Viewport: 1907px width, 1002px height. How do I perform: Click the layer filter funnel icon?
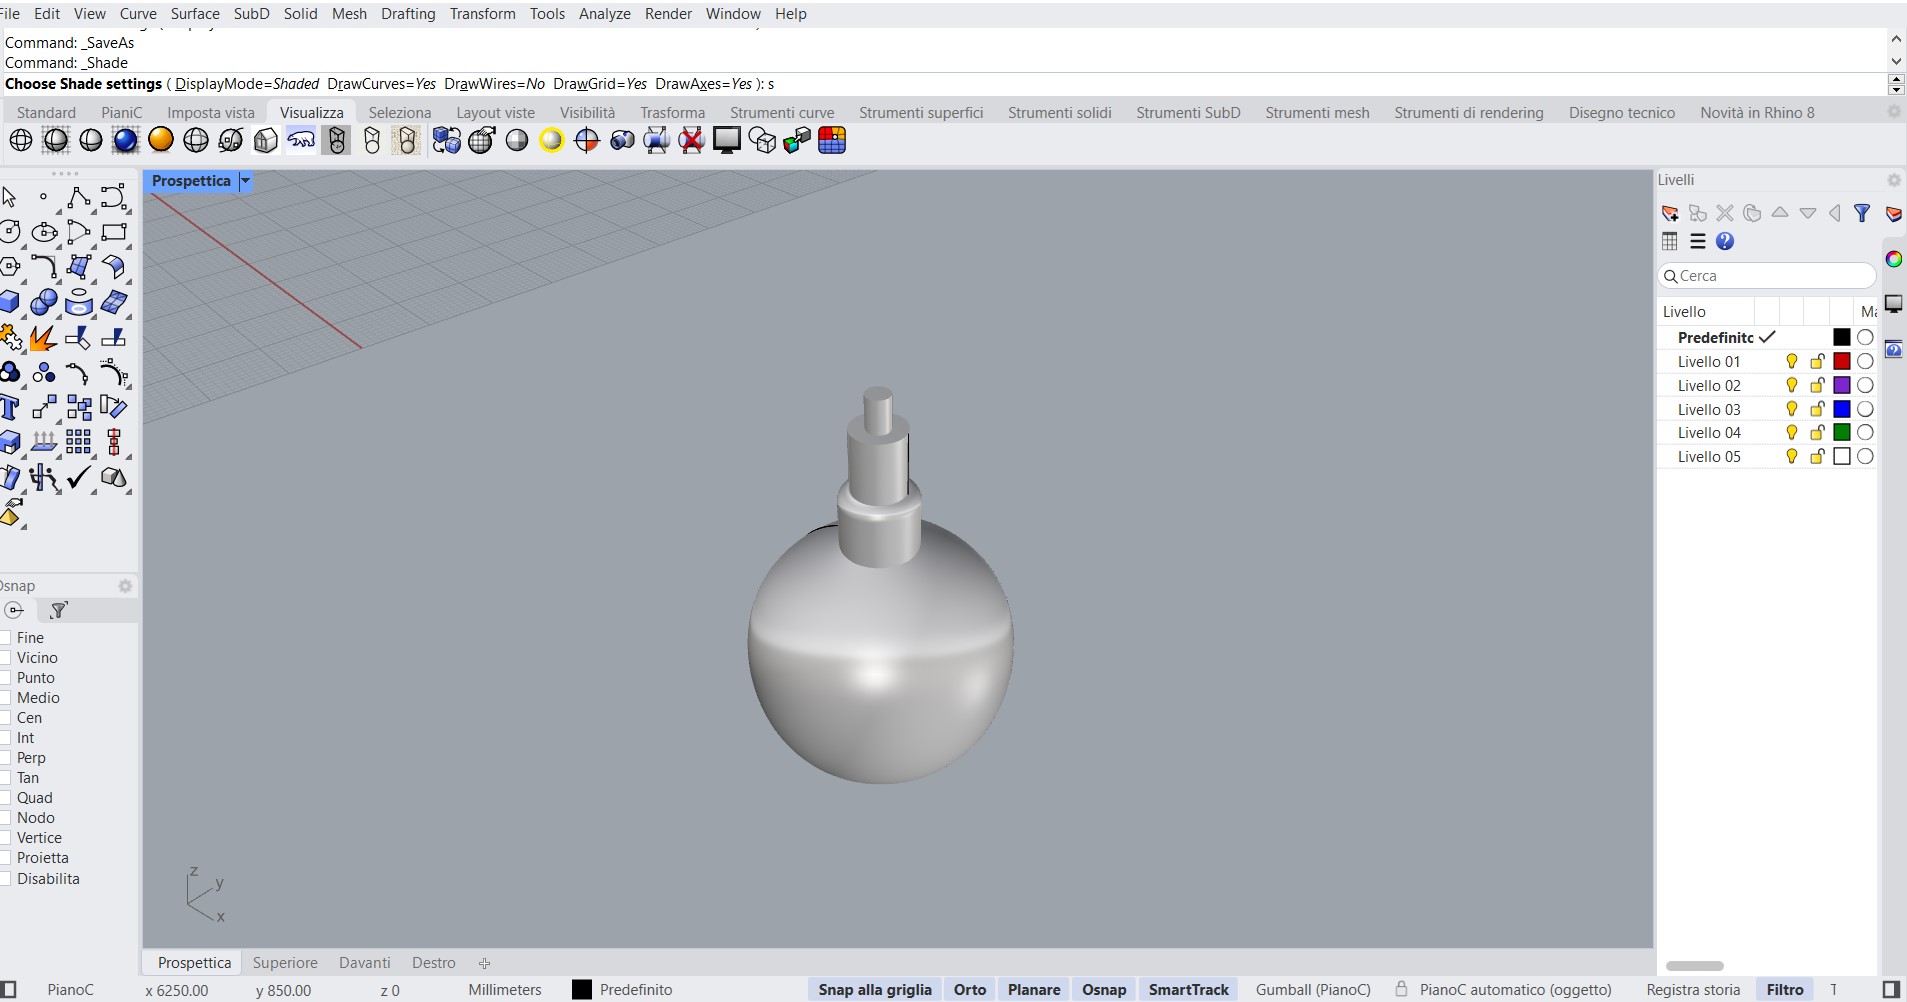tap(1862, 213)
